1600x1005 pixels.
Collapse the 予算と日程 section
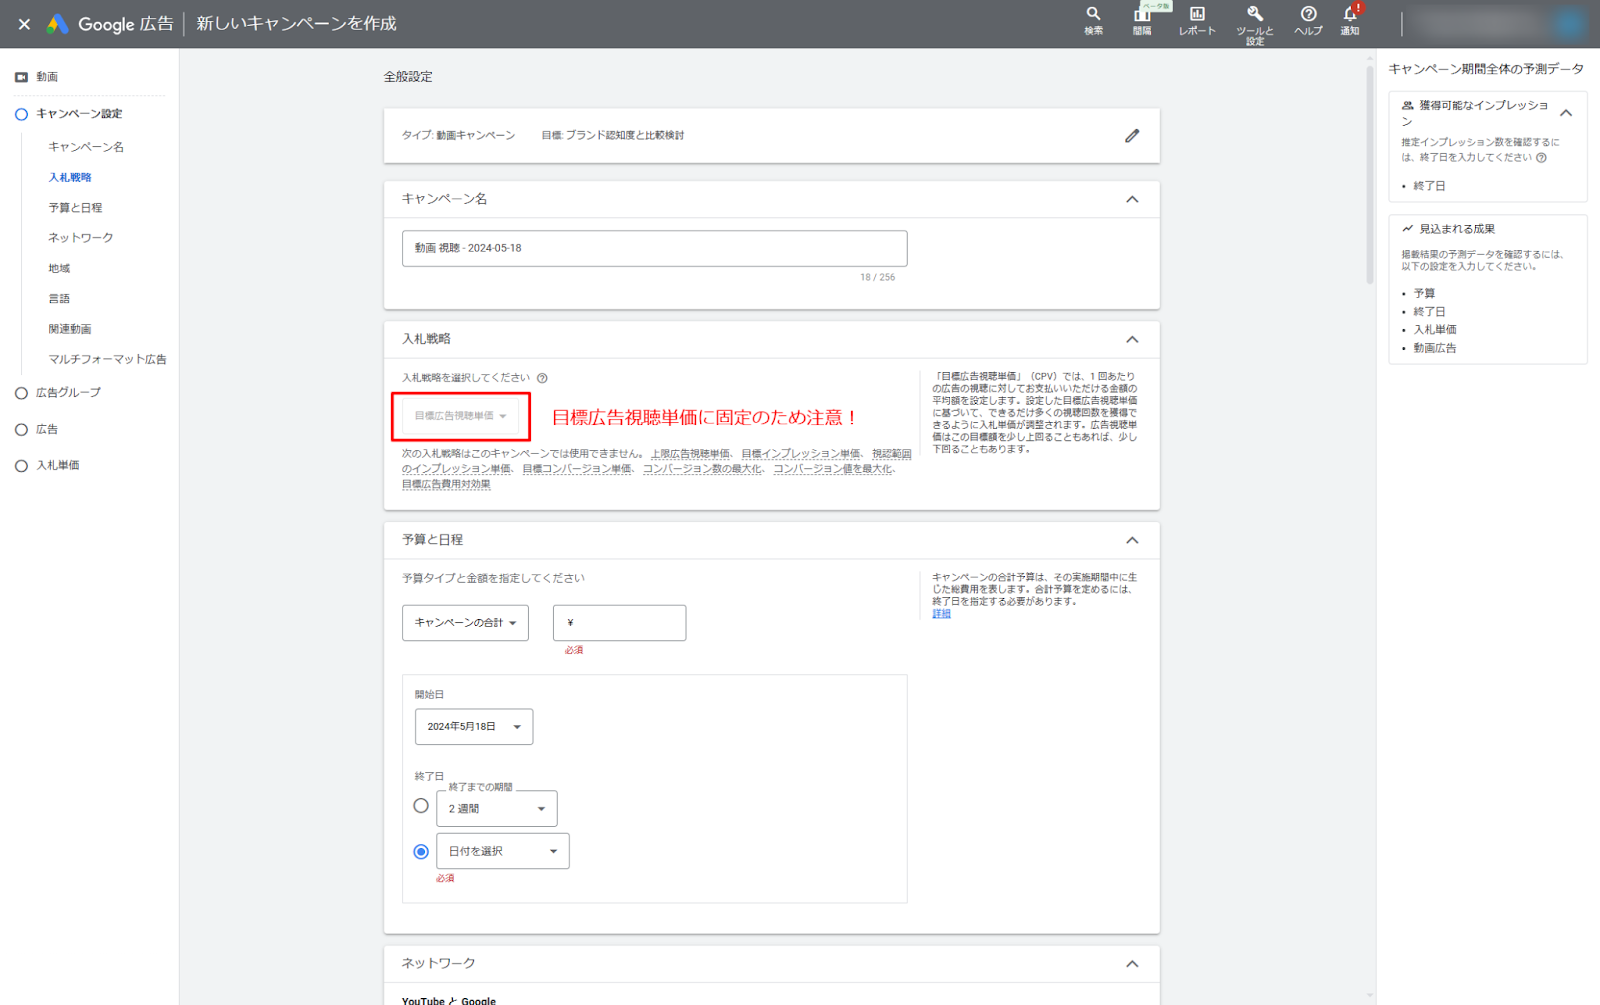pyautogui.click(x=1132, y=540)
